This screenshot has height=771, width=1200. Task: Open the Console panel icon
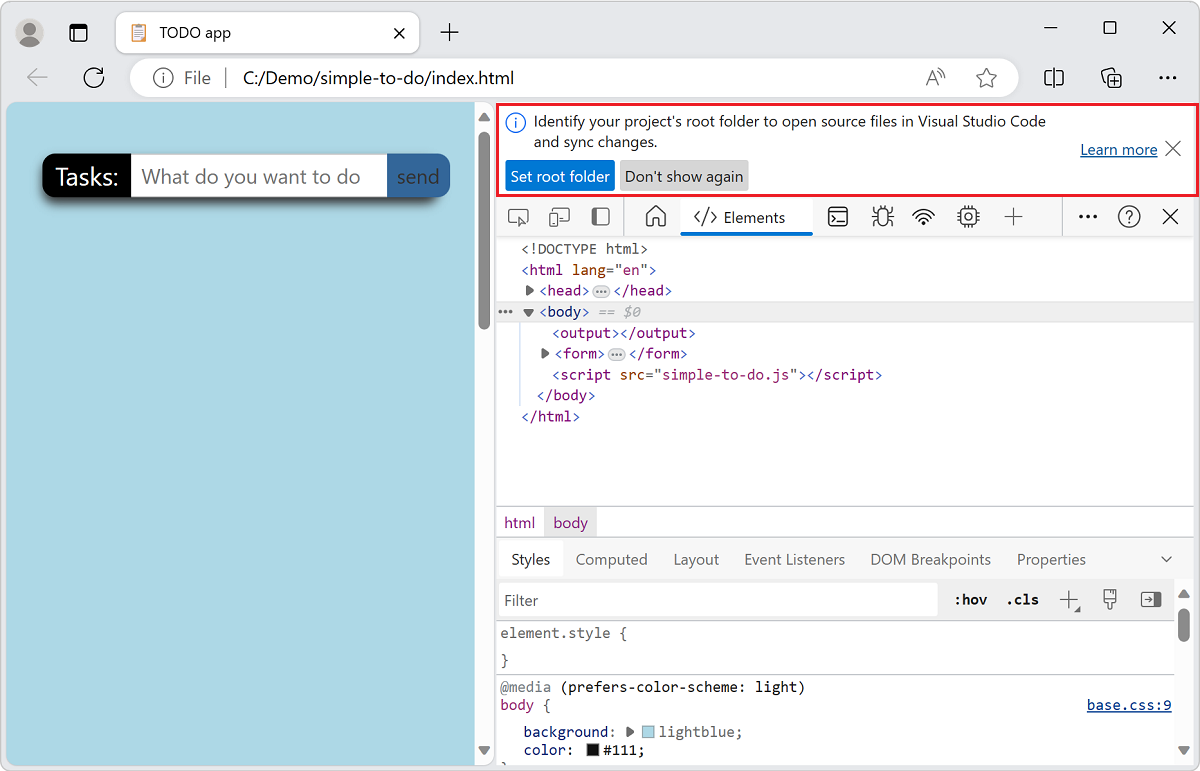tap(838, 216)
